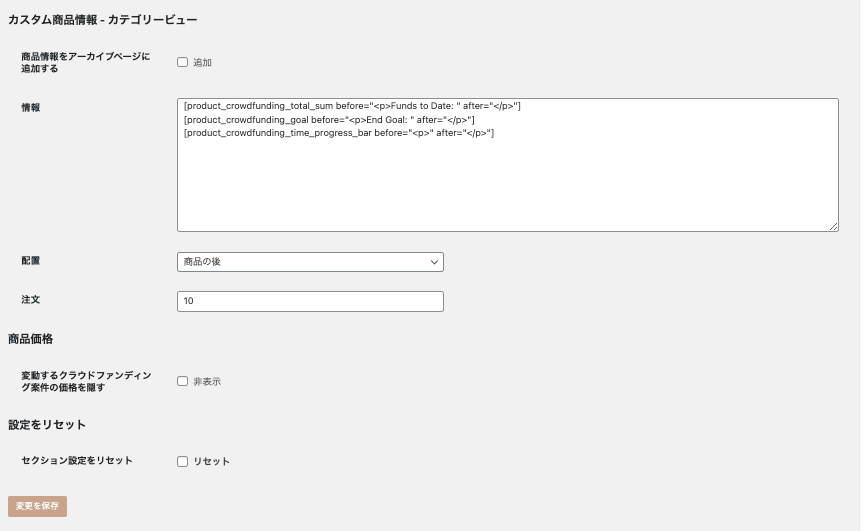Screen dimensions: 863x531
Task: Click the カスタム商品情報 - カテゴリービュー heading
Action: tap(102, 20)
